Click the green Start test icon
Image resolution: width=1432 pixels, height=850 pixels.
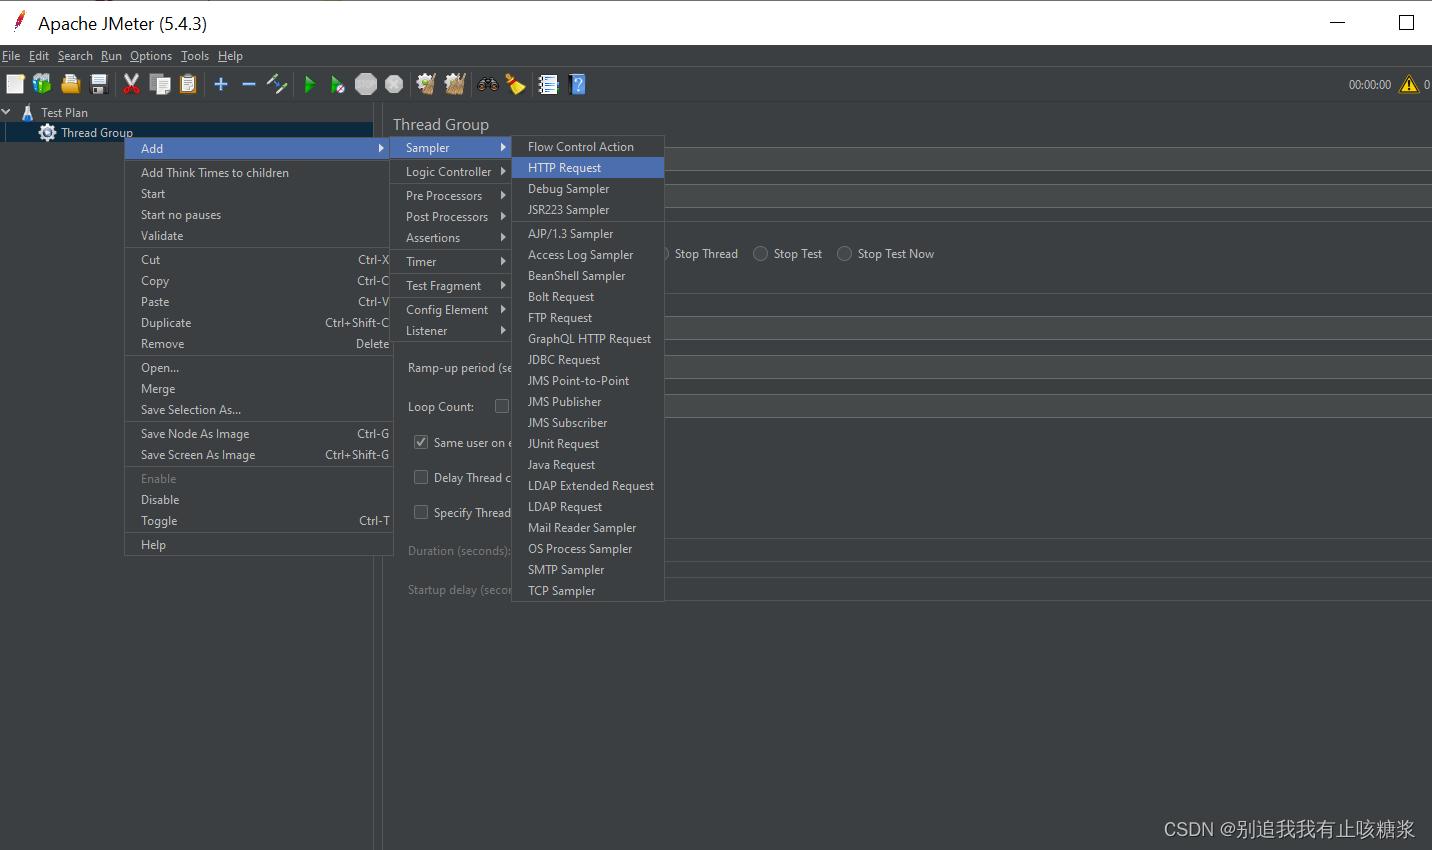pyautogui.click(x=310, y=84)
